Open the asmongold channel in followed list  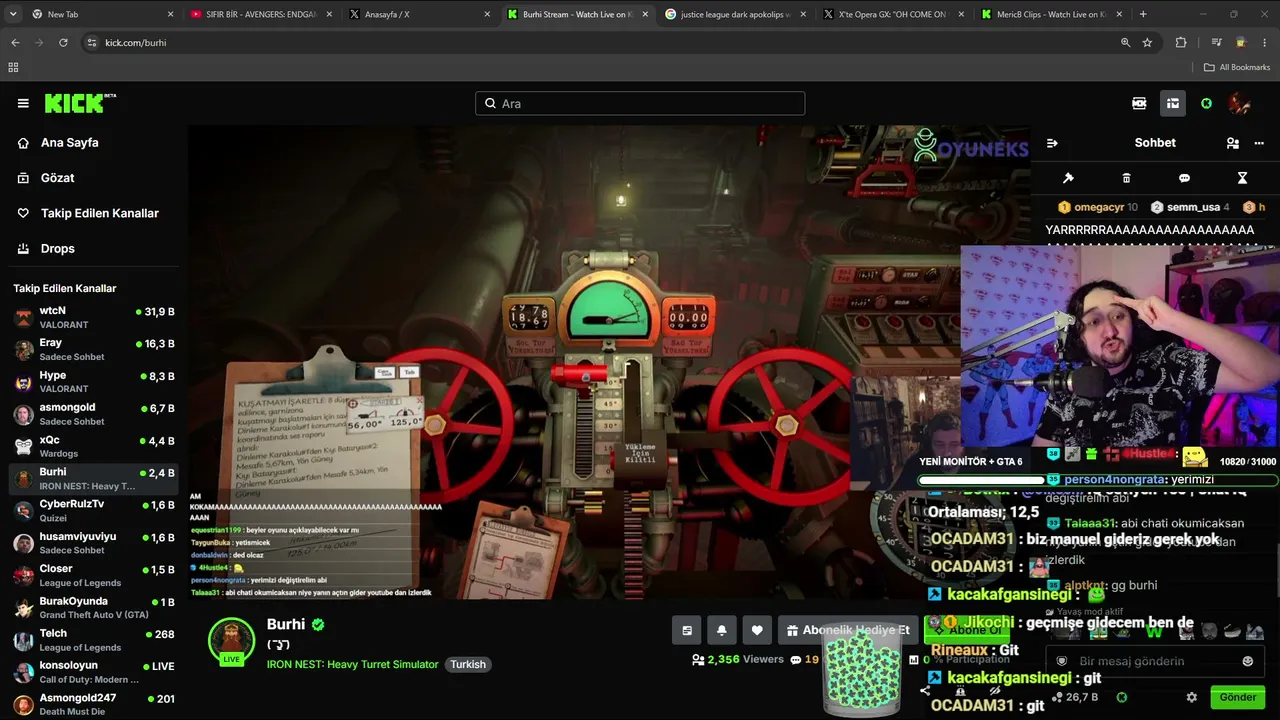coord(94,414)
